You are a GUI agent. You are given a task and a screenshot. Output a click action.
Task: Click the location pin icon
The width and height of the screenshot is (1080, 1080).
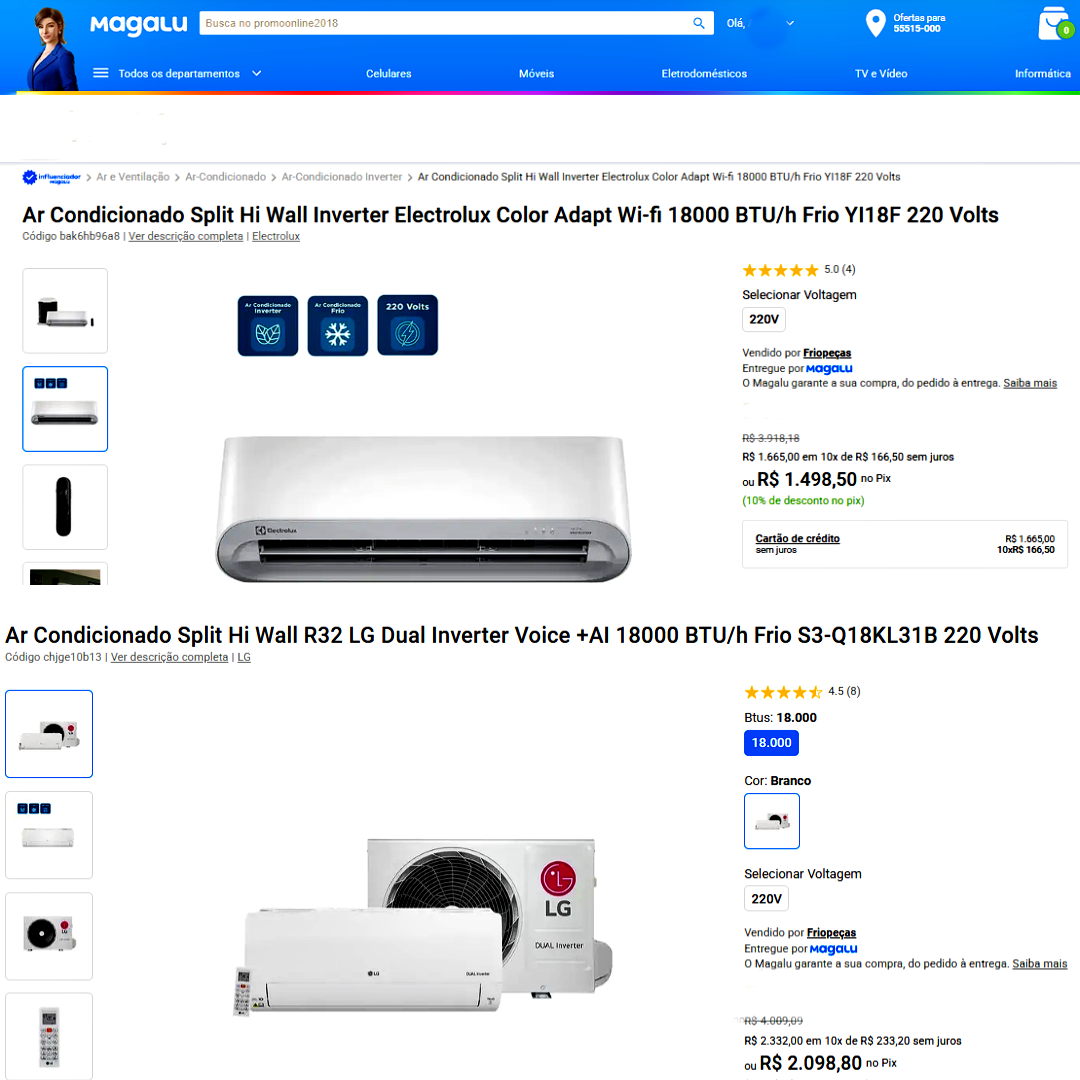pyautogui.click(x=875, y=23)
